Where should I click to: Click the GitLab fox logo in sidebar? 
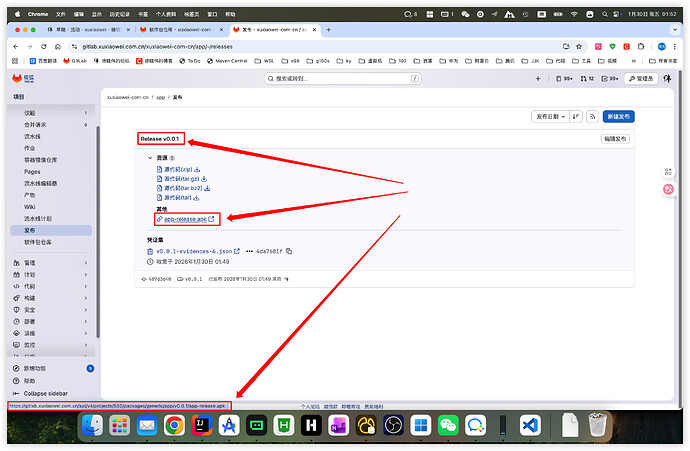17,78
